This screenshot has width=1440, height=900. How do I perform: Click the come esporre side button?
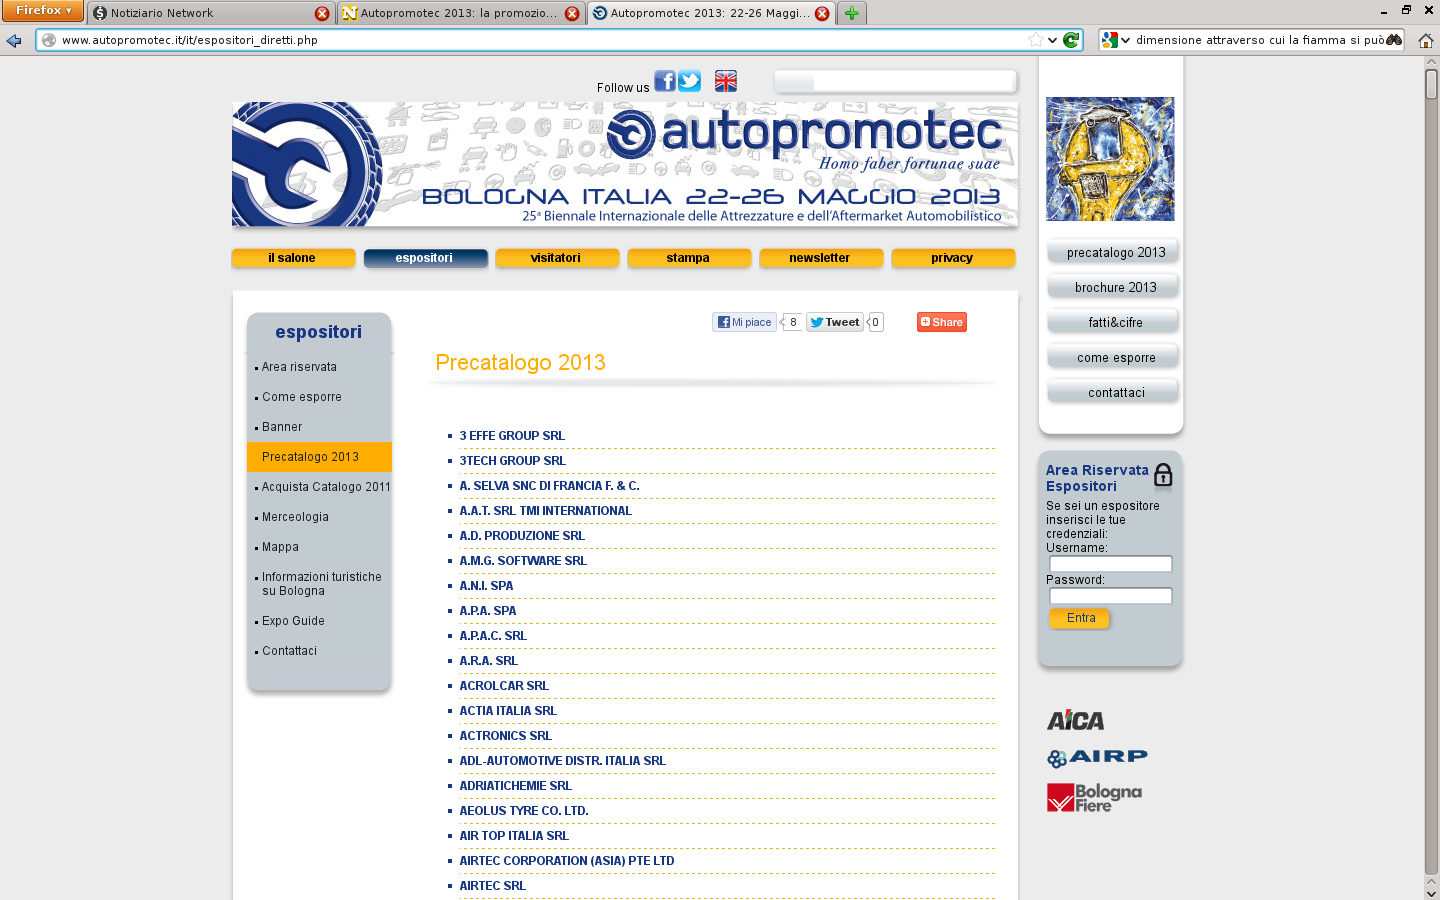1113,357
